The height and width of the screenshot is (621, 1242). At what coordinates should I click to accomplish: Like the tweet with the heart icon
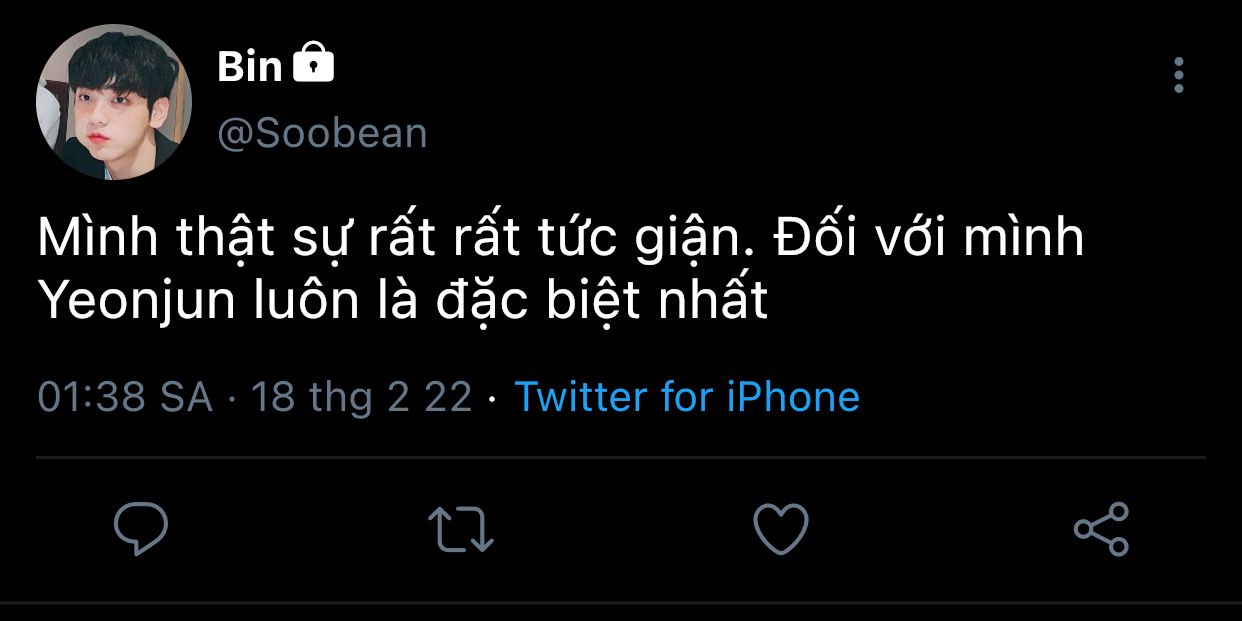[x=780, y=528]
